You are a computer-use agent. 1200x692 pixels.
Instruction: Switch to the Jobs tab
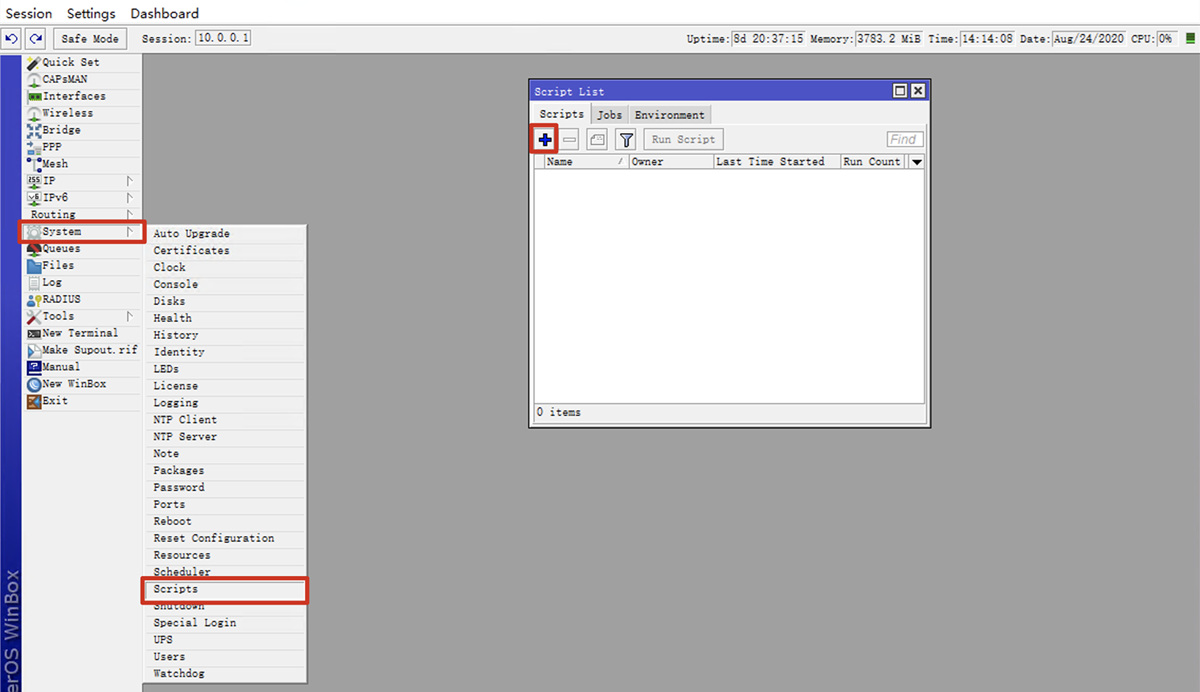coord(609,115)
